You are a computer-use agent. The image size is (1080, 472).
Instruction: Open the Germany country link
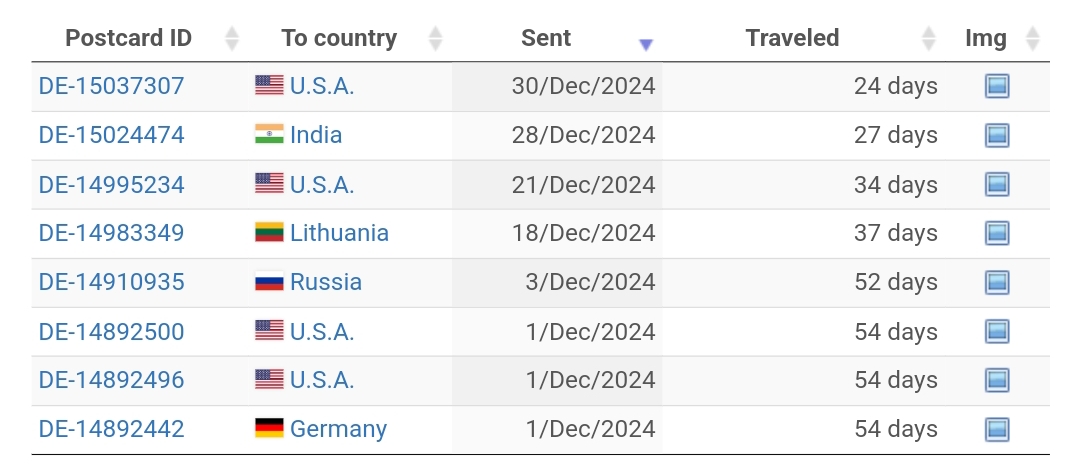[x=338, y=429]
